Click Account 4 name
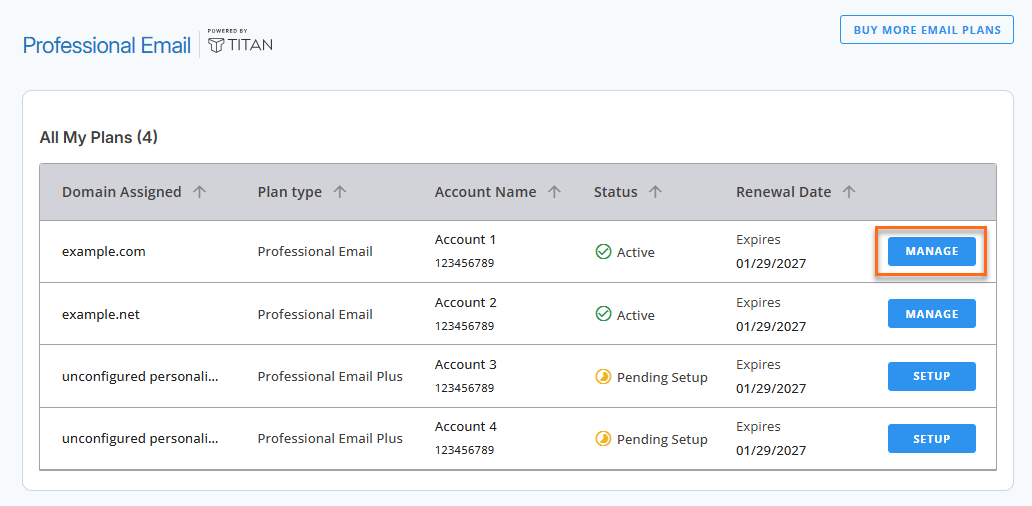The image size is (1032, 506). click(x=465, y=426)
